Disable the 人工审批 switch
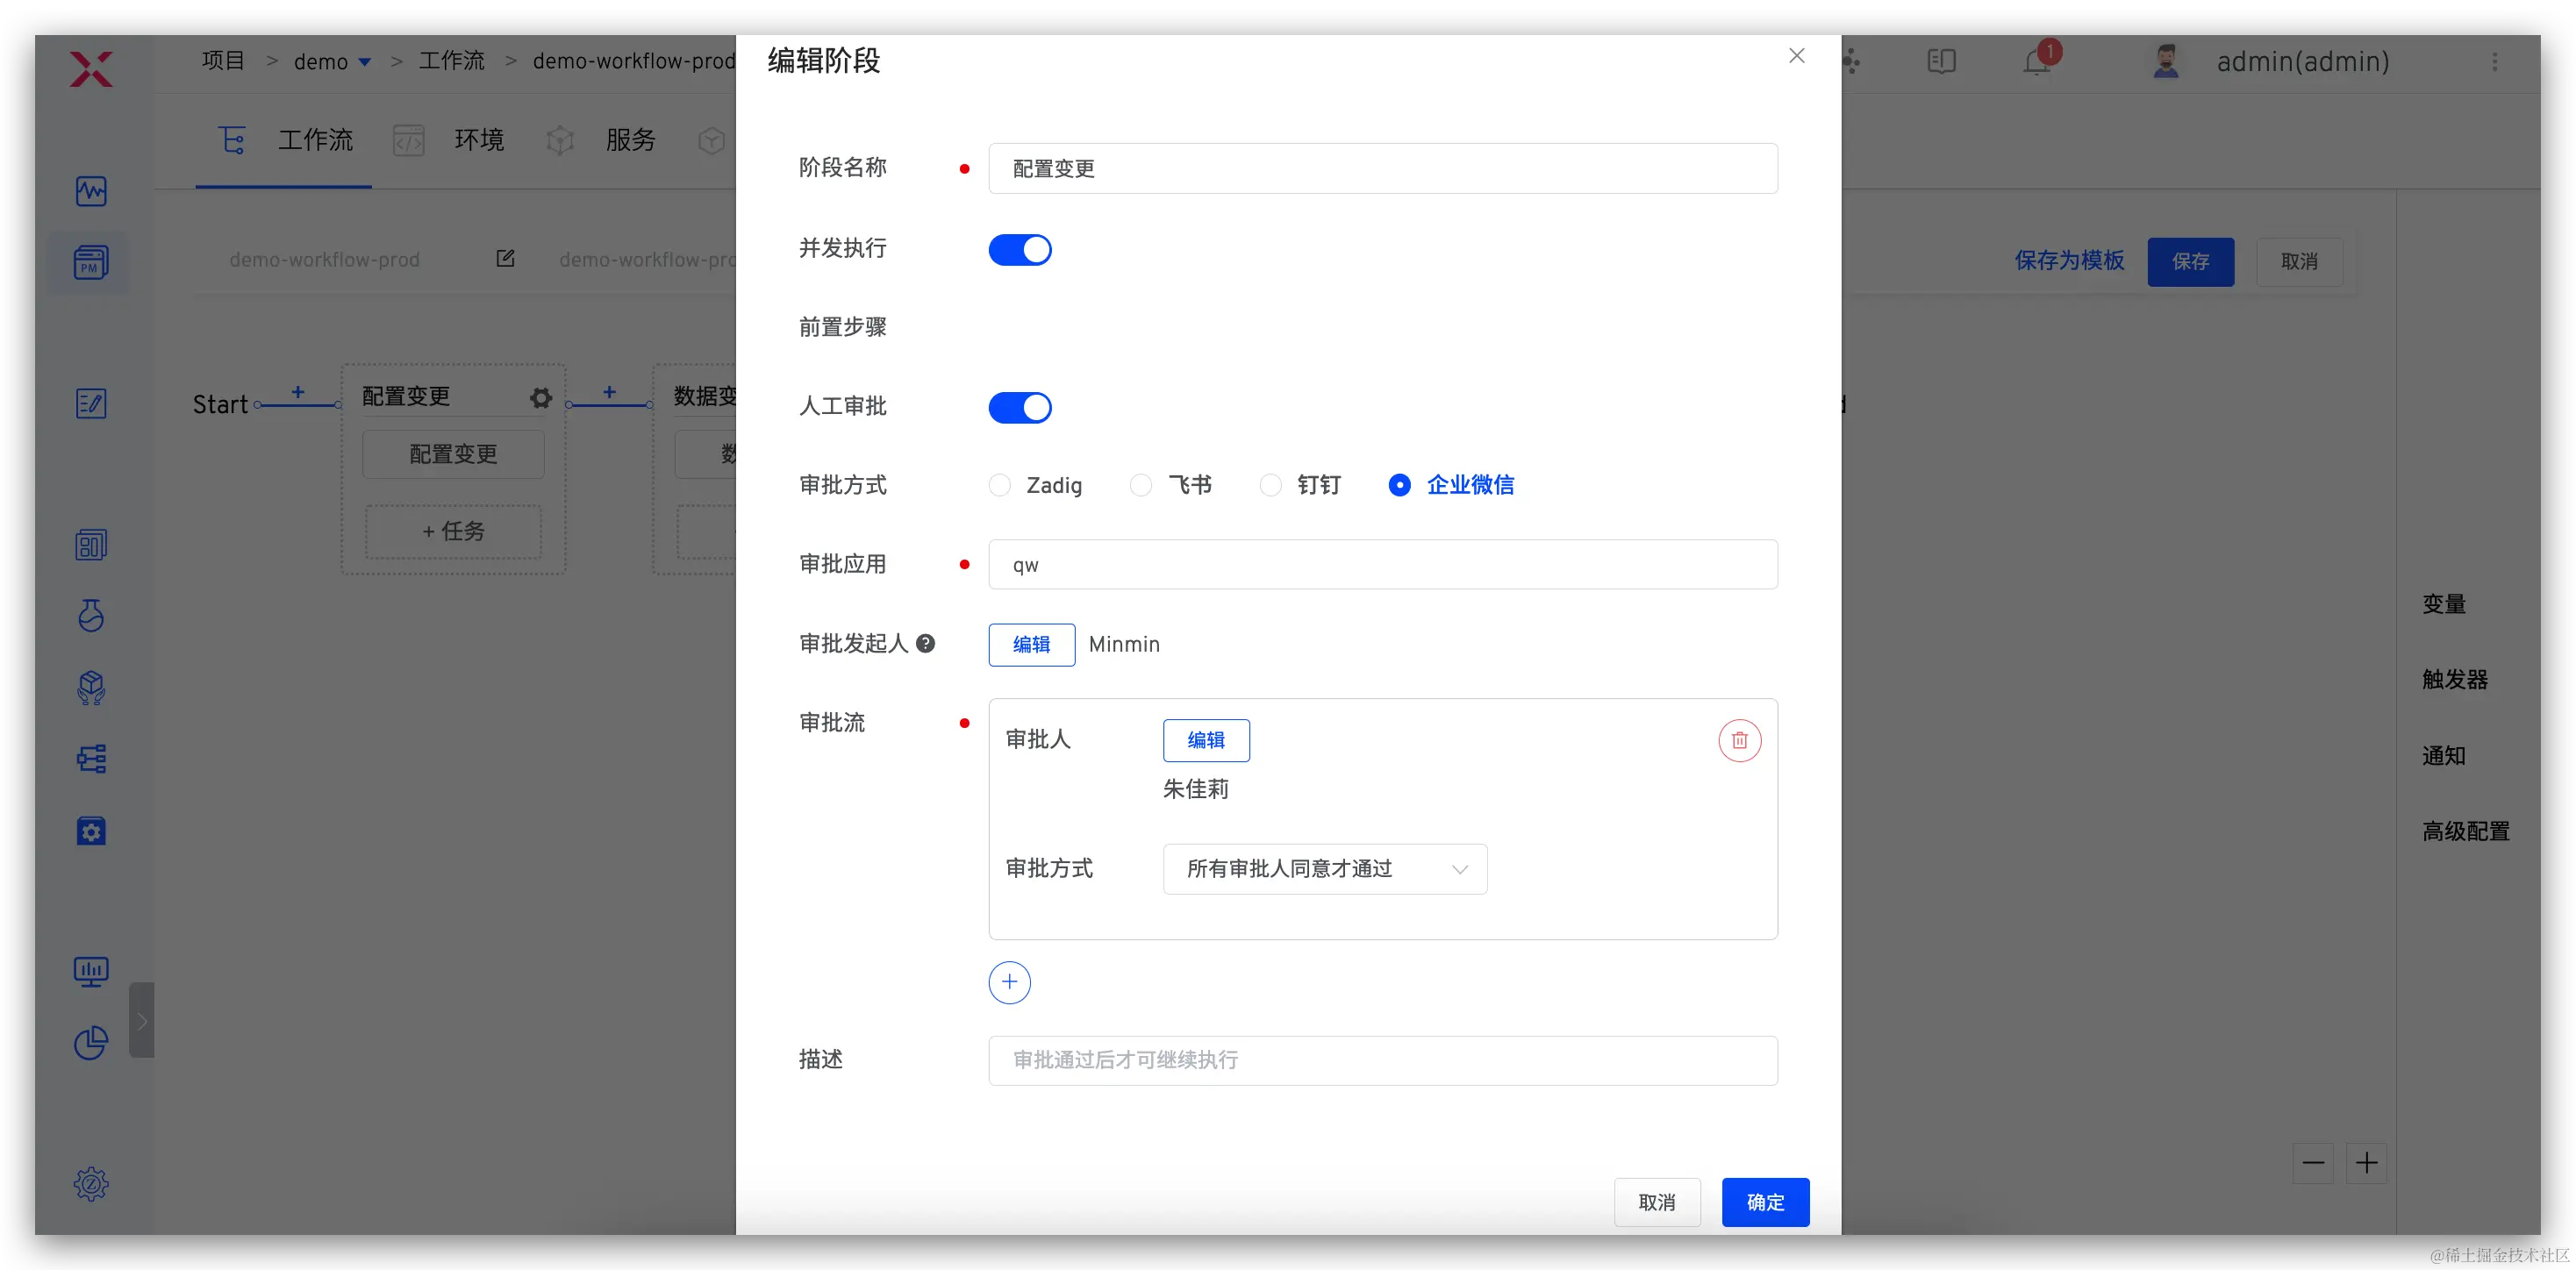 point(1020,407)
